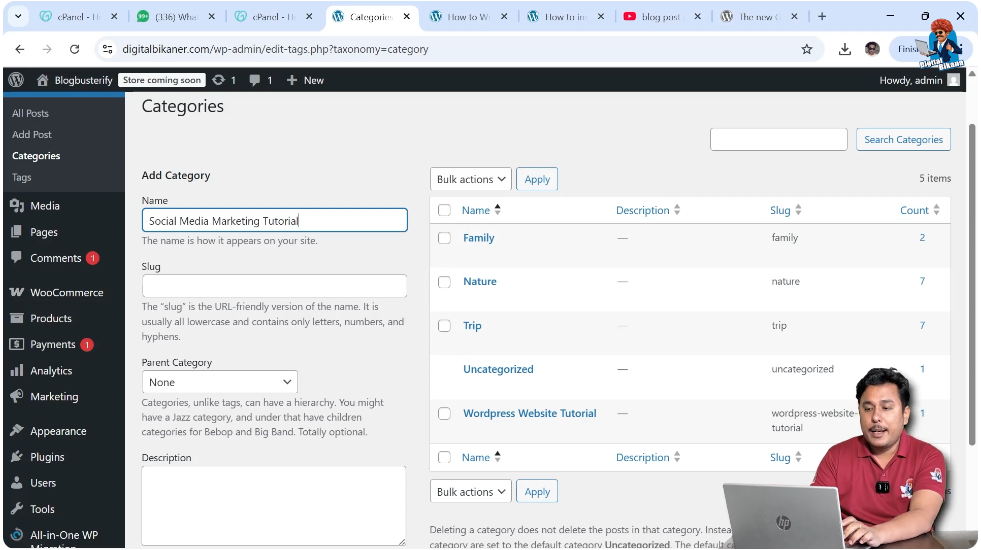Toggle select-all checkbox in table header

444,210
